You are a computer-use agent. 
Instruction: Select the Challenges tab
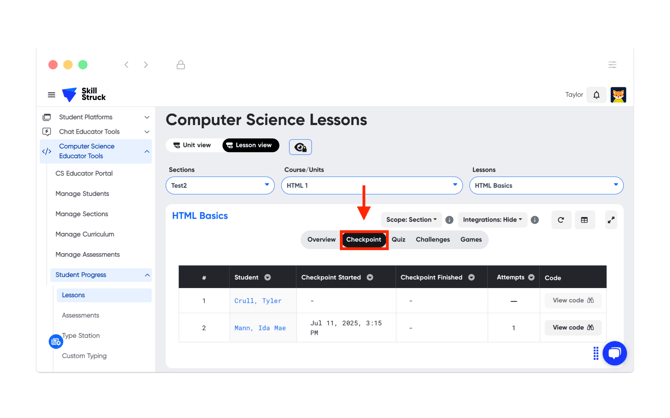click(433, 240)
